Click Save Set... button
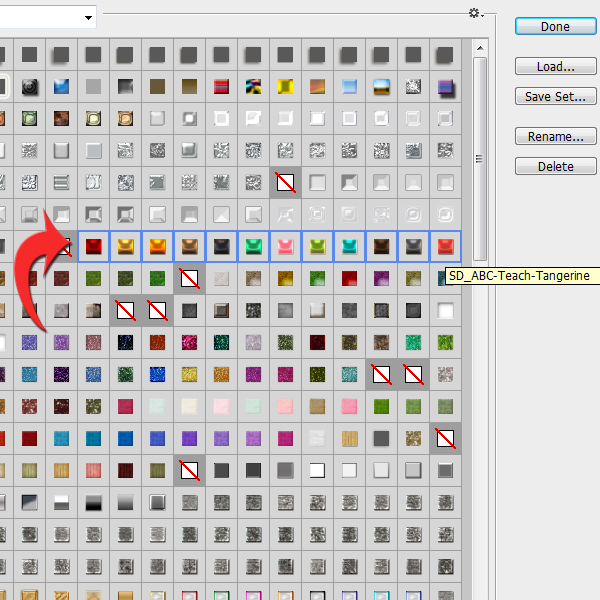This screenshot has width=600, height=600. click(x=555, y=96)
